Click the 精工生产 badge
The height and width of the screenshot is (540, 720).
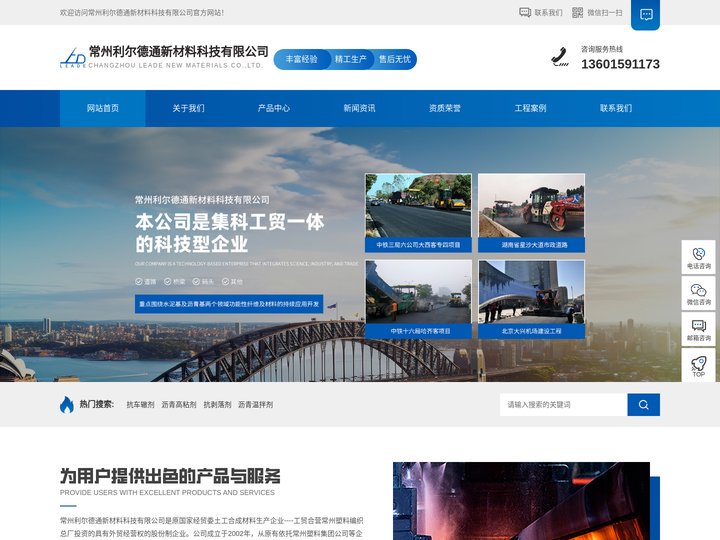coord(350,59)
